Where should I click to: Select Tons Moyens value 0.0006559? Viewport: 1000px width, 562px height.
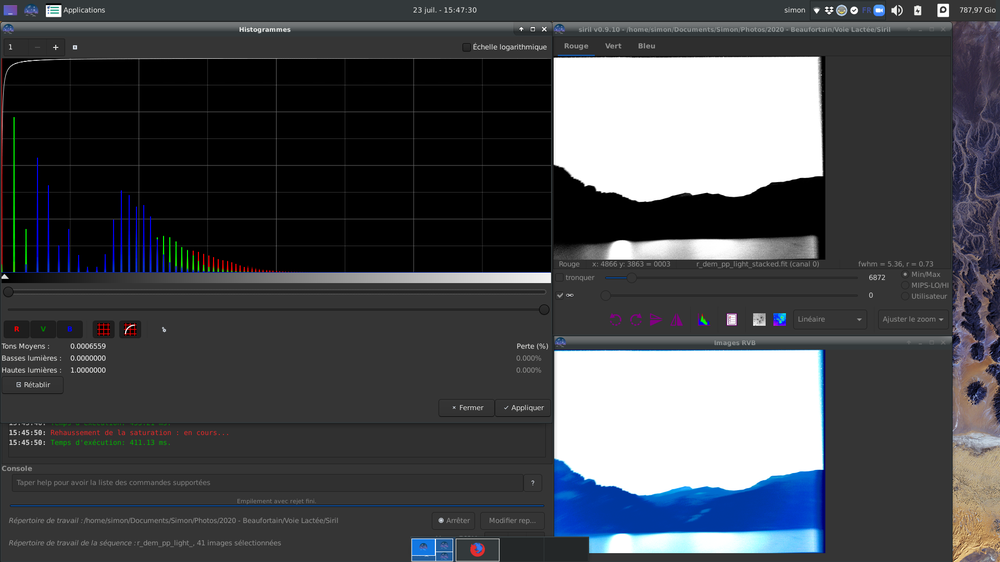(x=88, y=346)
